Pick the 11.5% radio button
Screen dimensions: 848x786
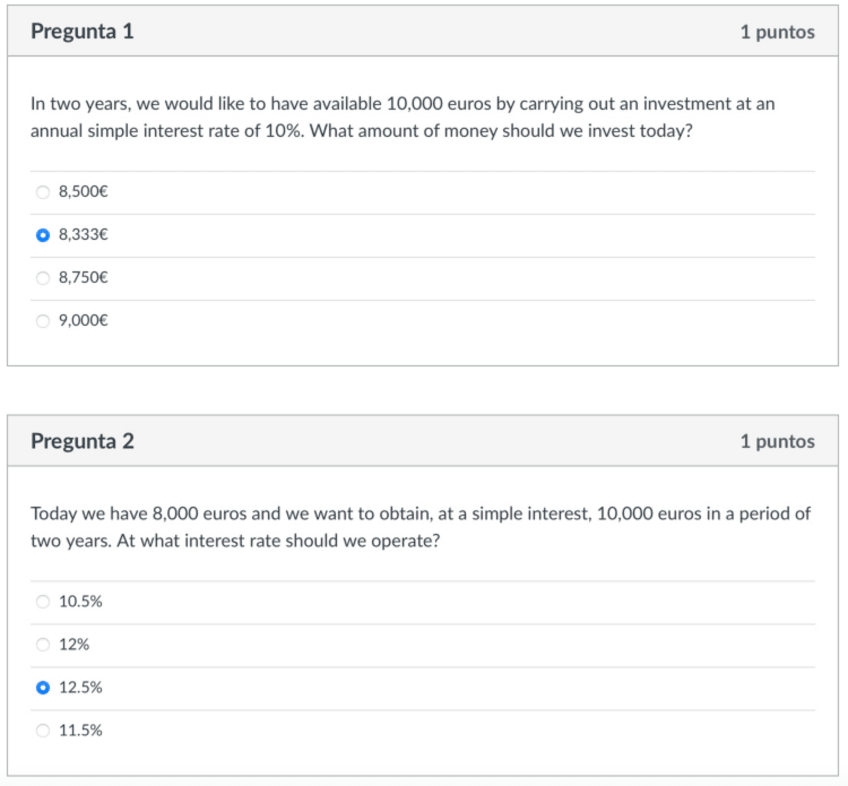(42, 731)
